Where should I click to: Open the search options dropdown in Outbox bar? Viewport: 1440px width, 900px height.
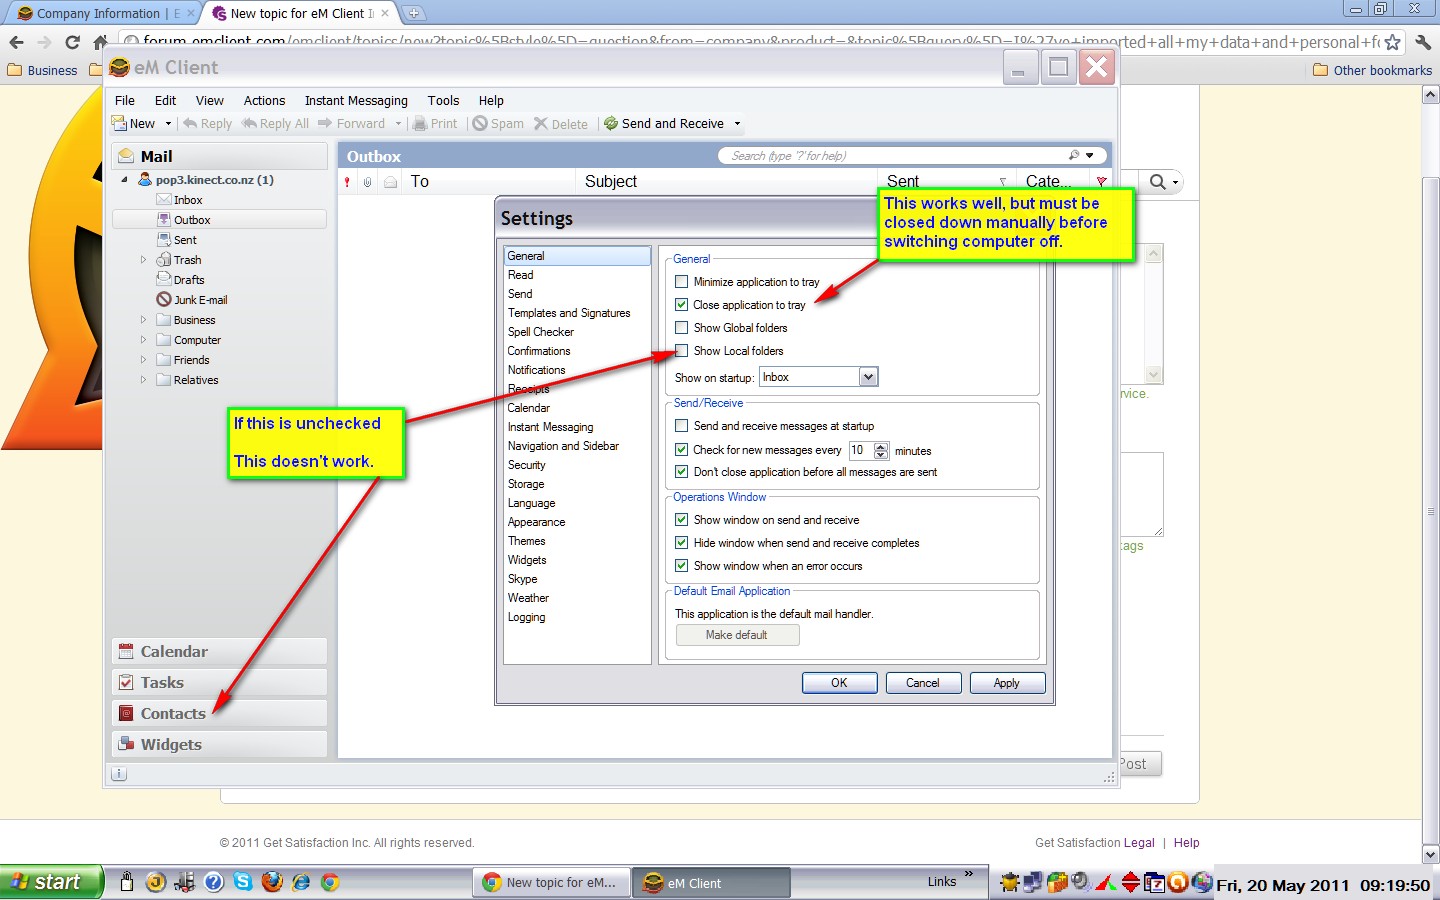1090,155
